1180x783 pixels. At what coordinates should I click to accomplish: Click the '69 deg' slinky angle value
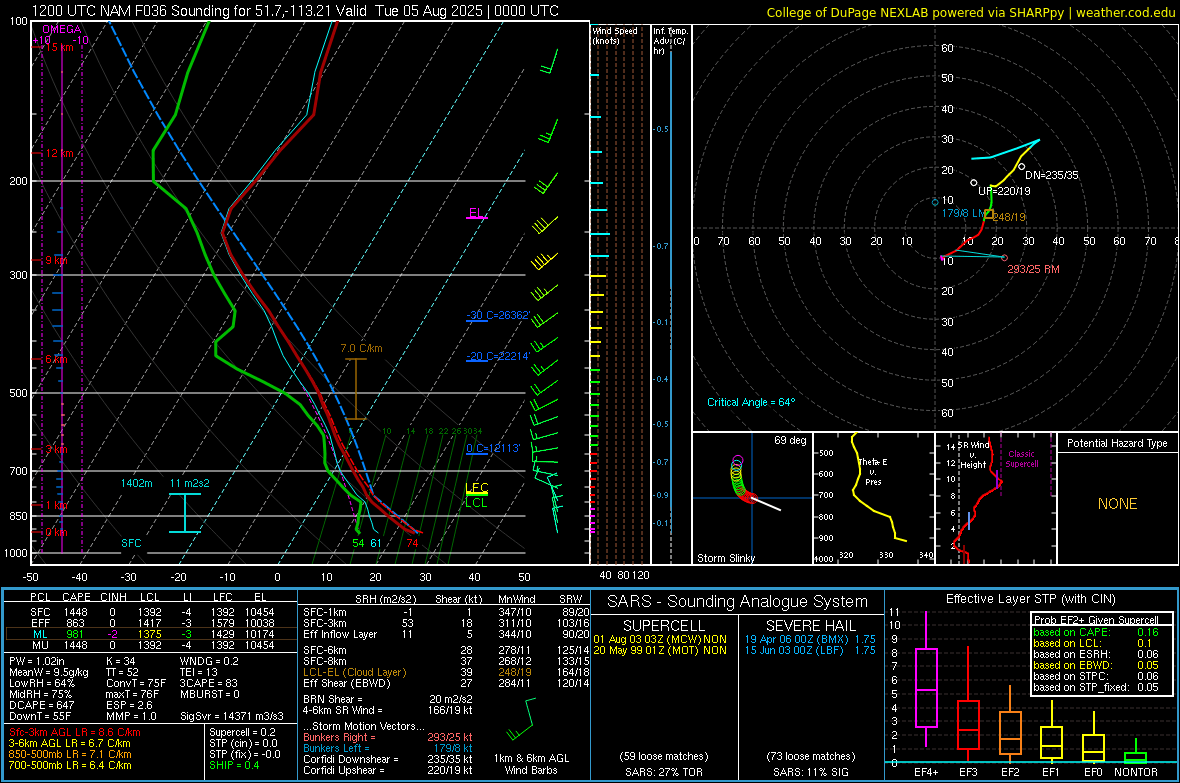(x=790, y=440)
